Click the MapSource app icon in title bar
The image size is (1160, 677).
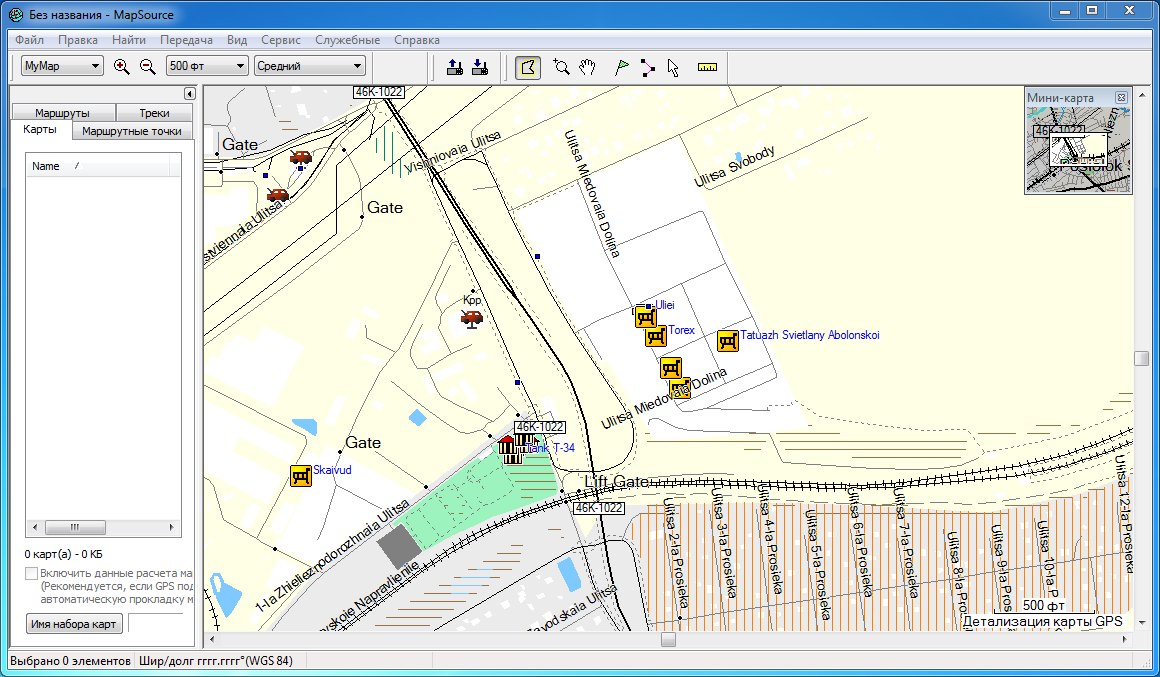pos(16,13)
